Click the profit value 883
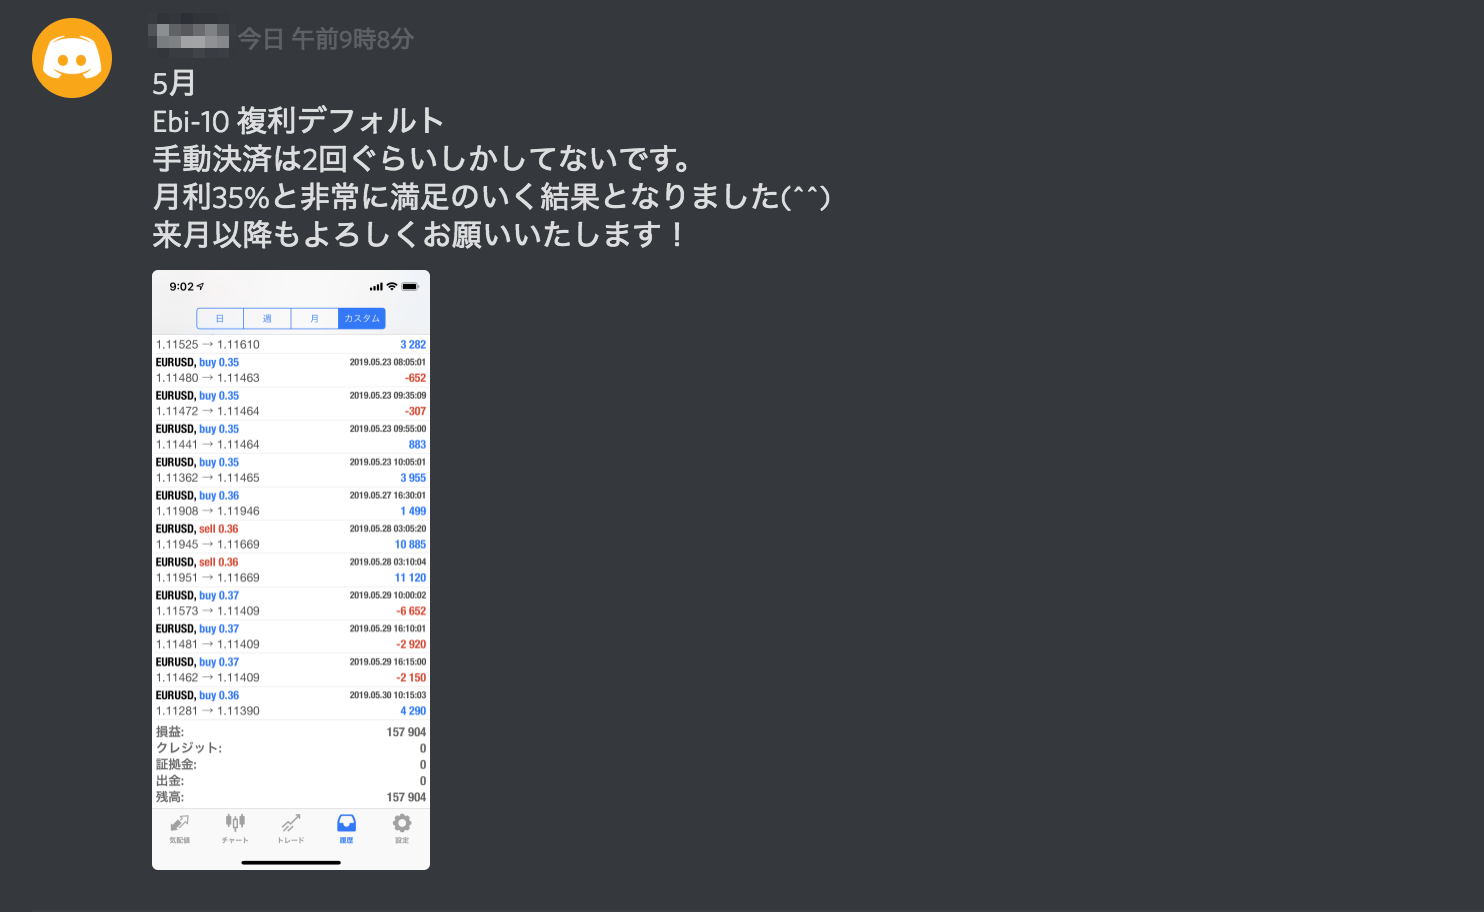This screenshot has width=1484, height=912. point(417,445)
